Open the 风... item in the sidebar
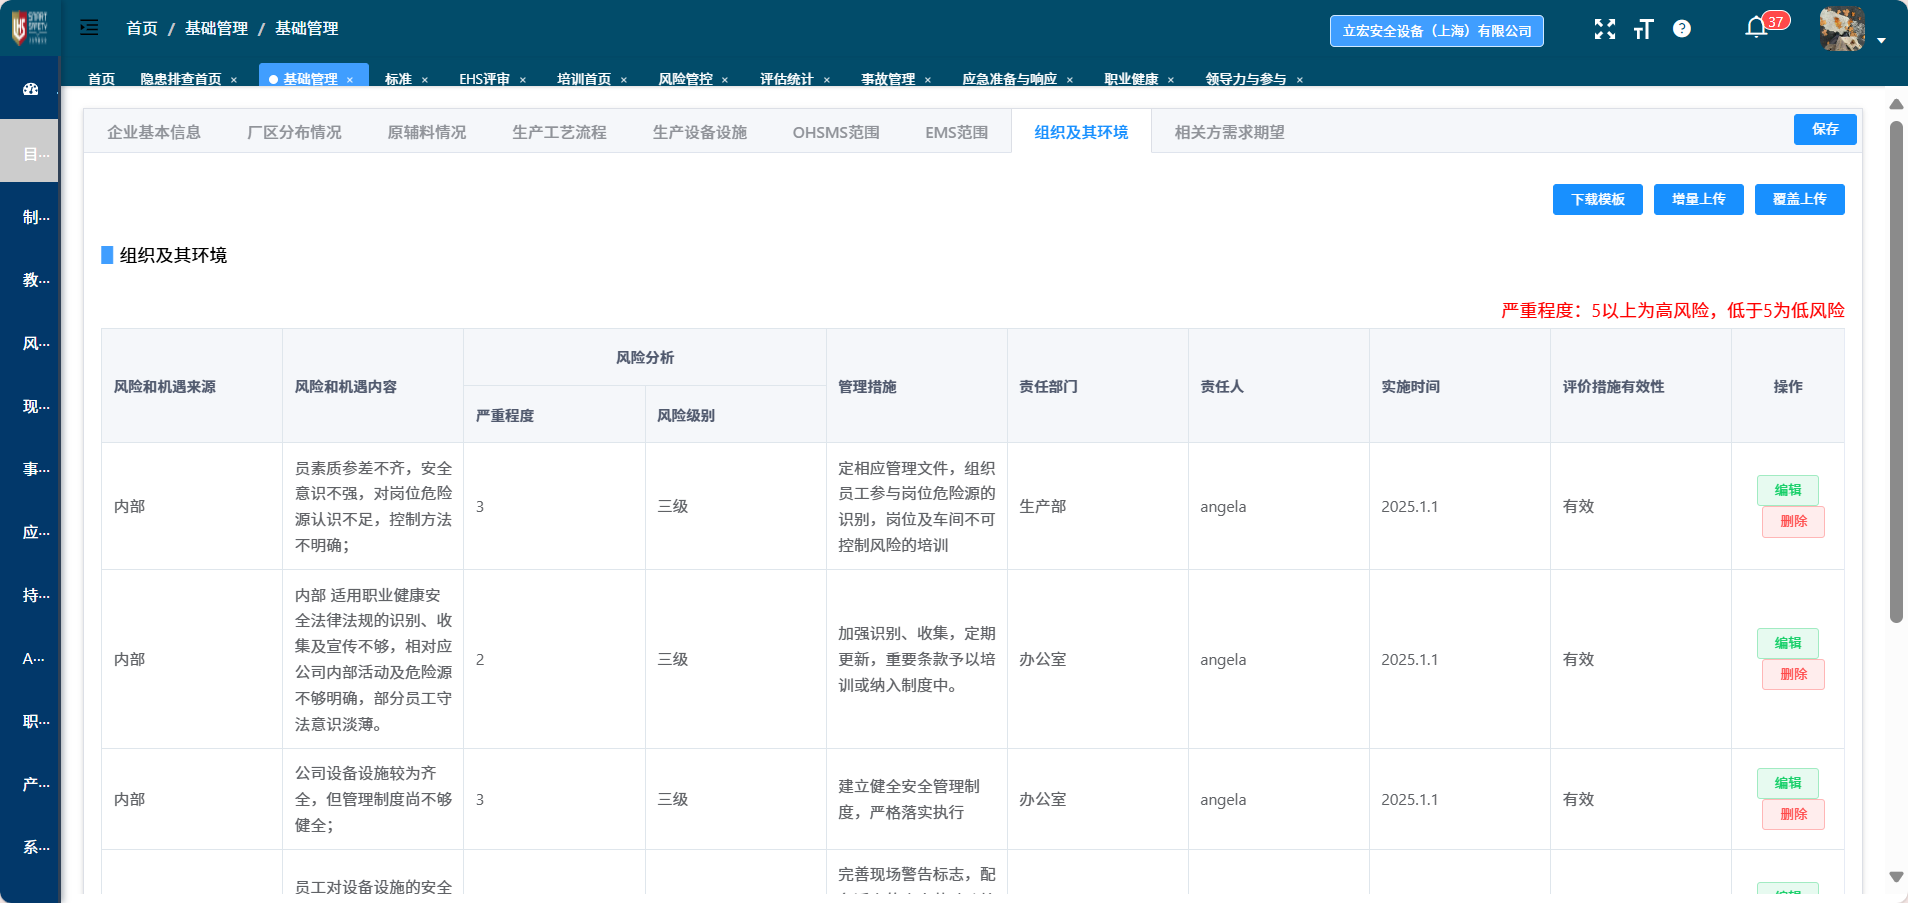 point(36,343)
